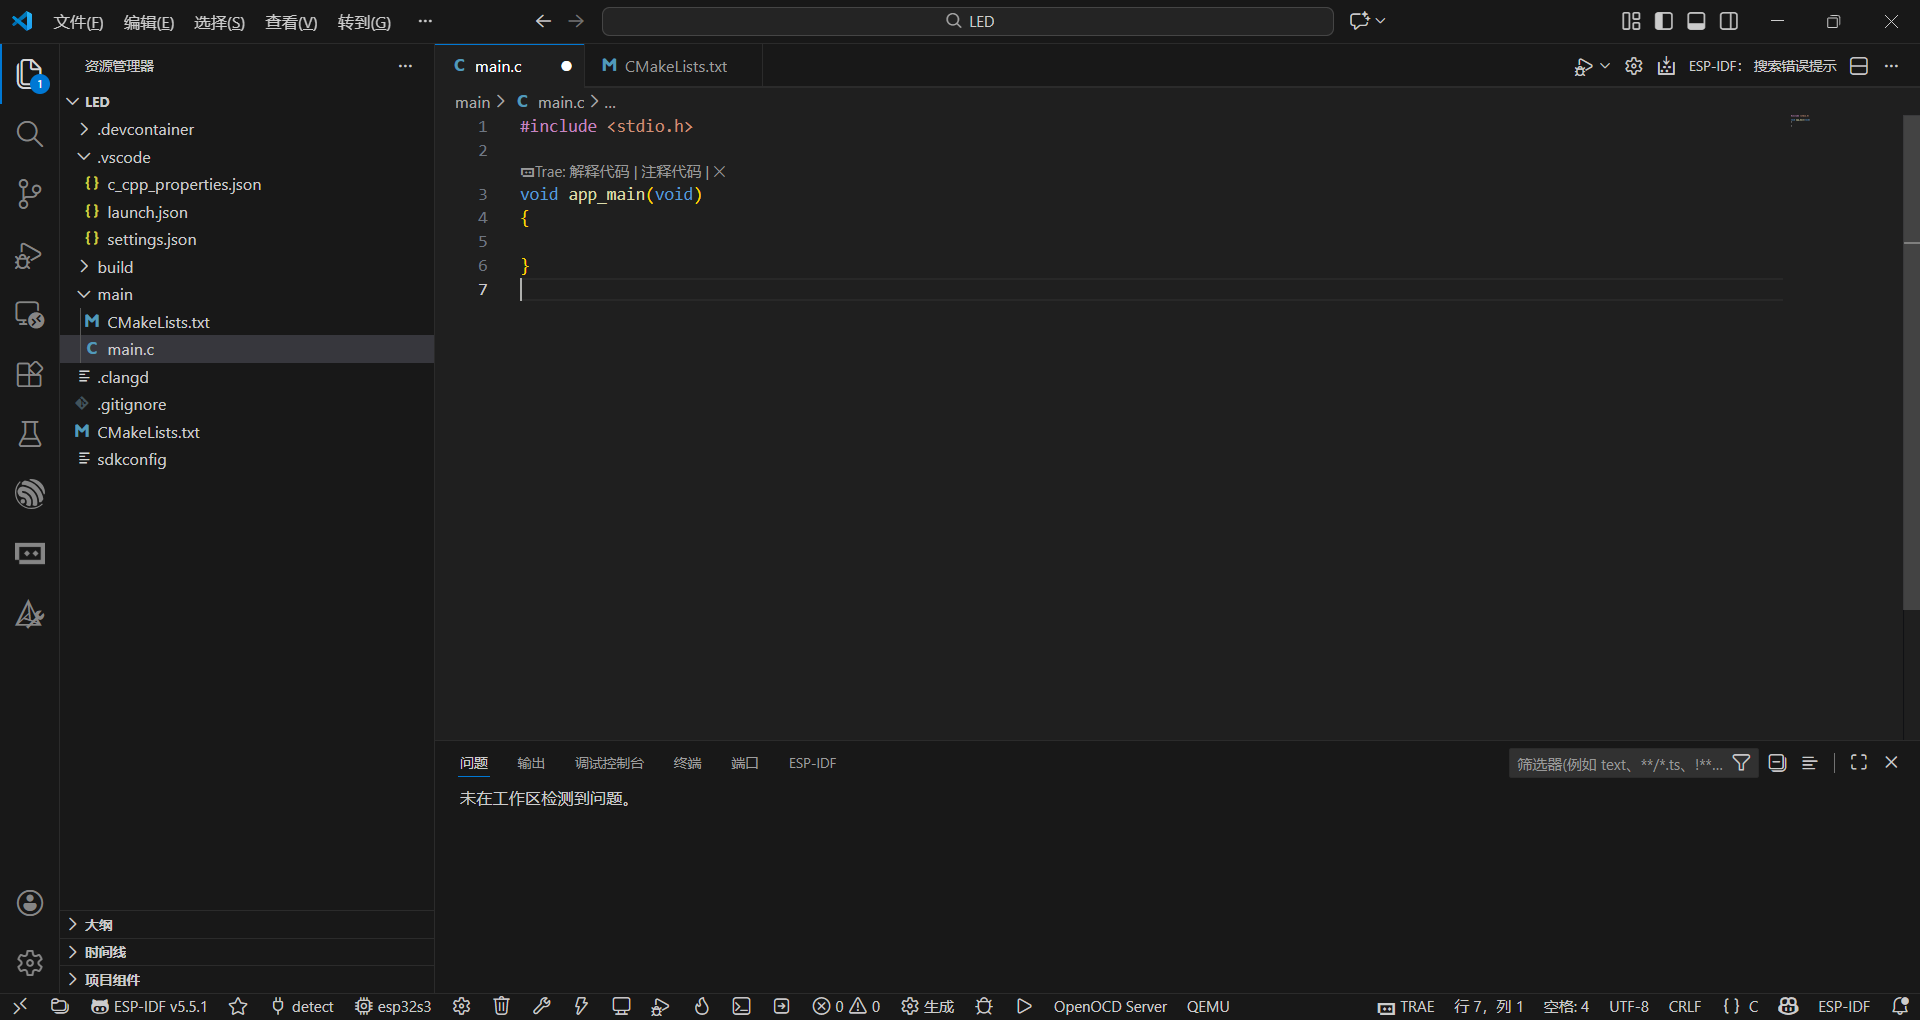This screenshot has width=1920, height=1020.
Task: Toggle the problems filter funnel
Action: click(x=1741, y=763)
